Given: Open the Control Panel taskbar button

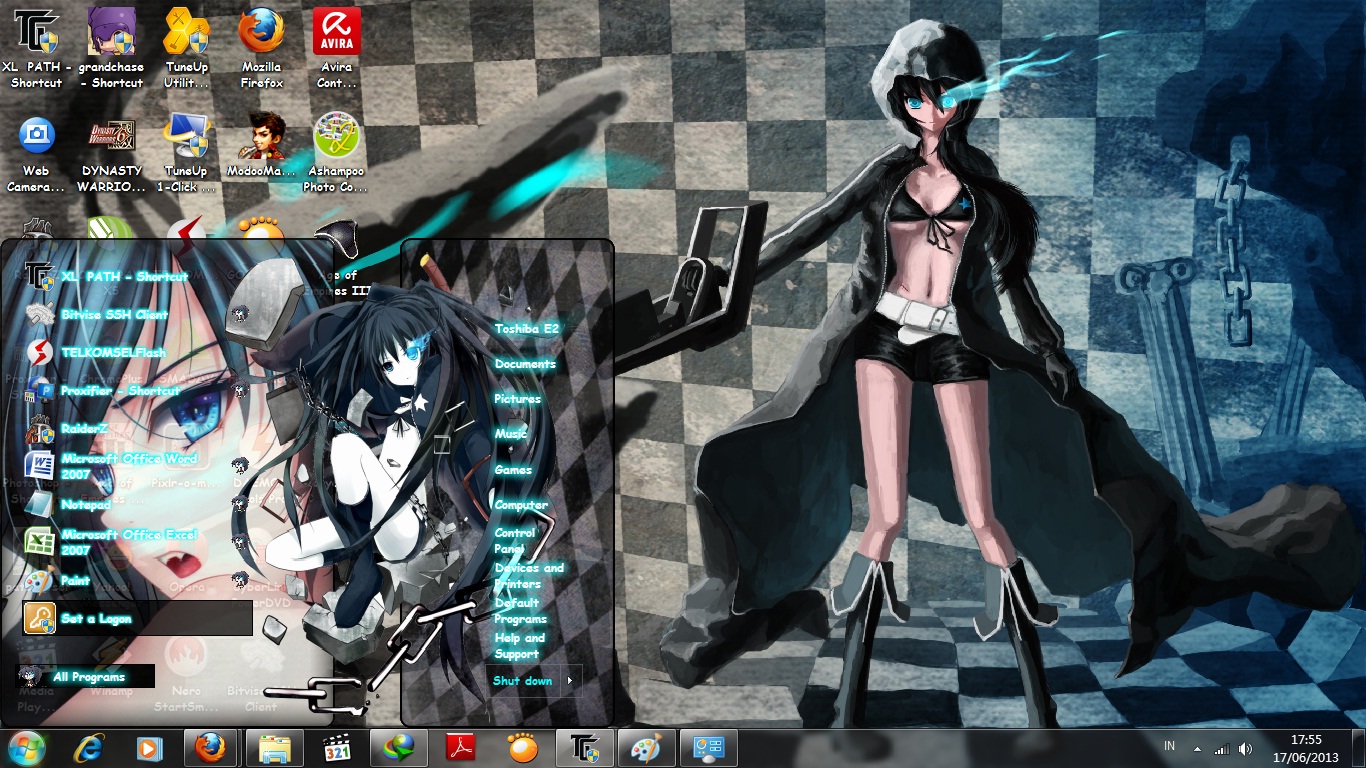Looking at the screenshot, I should coord(708,747).
